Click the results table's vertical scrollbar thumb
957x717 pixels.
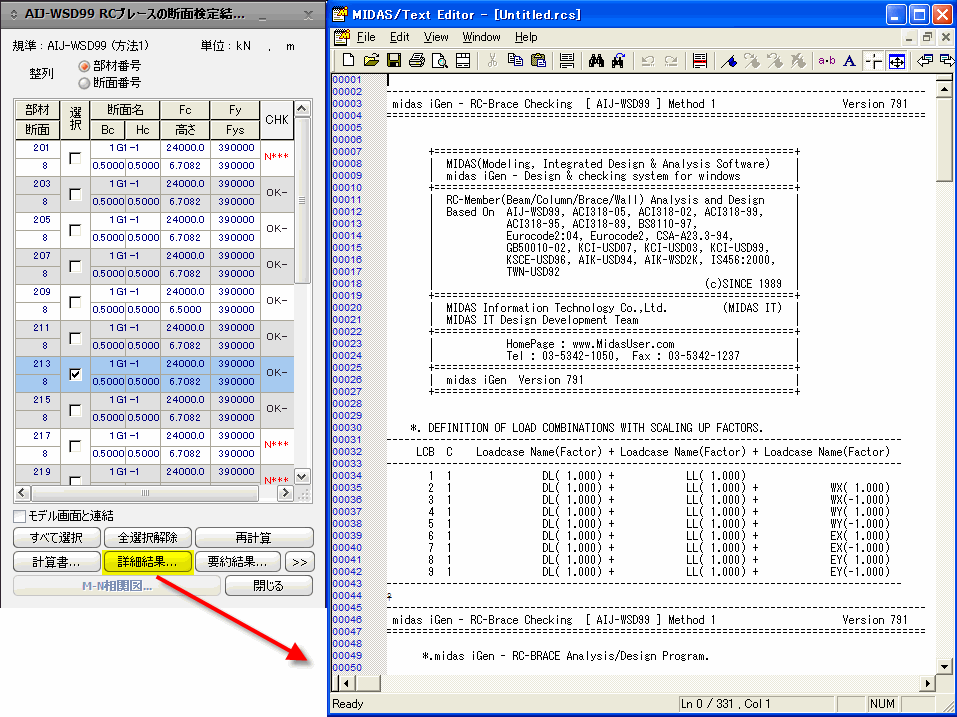(302, 200)
